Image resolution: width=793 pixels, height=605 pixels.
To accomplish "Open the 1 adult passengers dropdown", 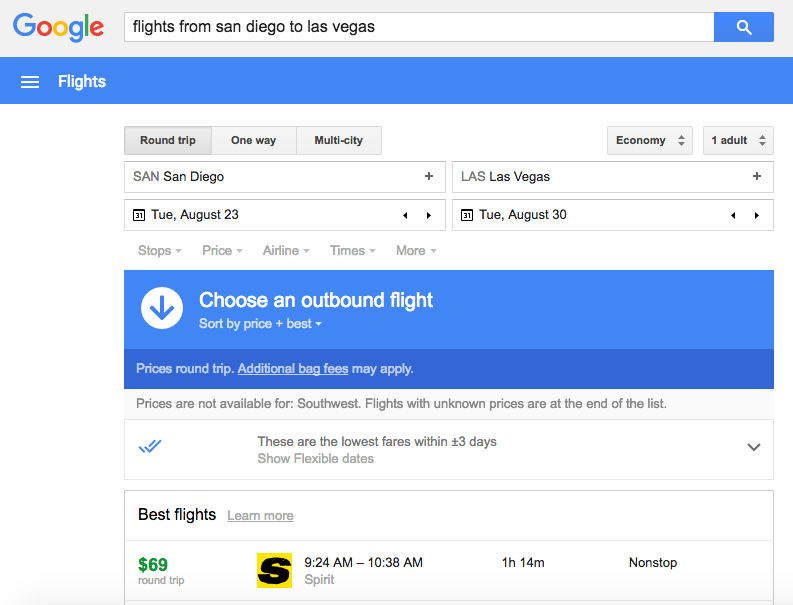I will [x=738, y=140].
